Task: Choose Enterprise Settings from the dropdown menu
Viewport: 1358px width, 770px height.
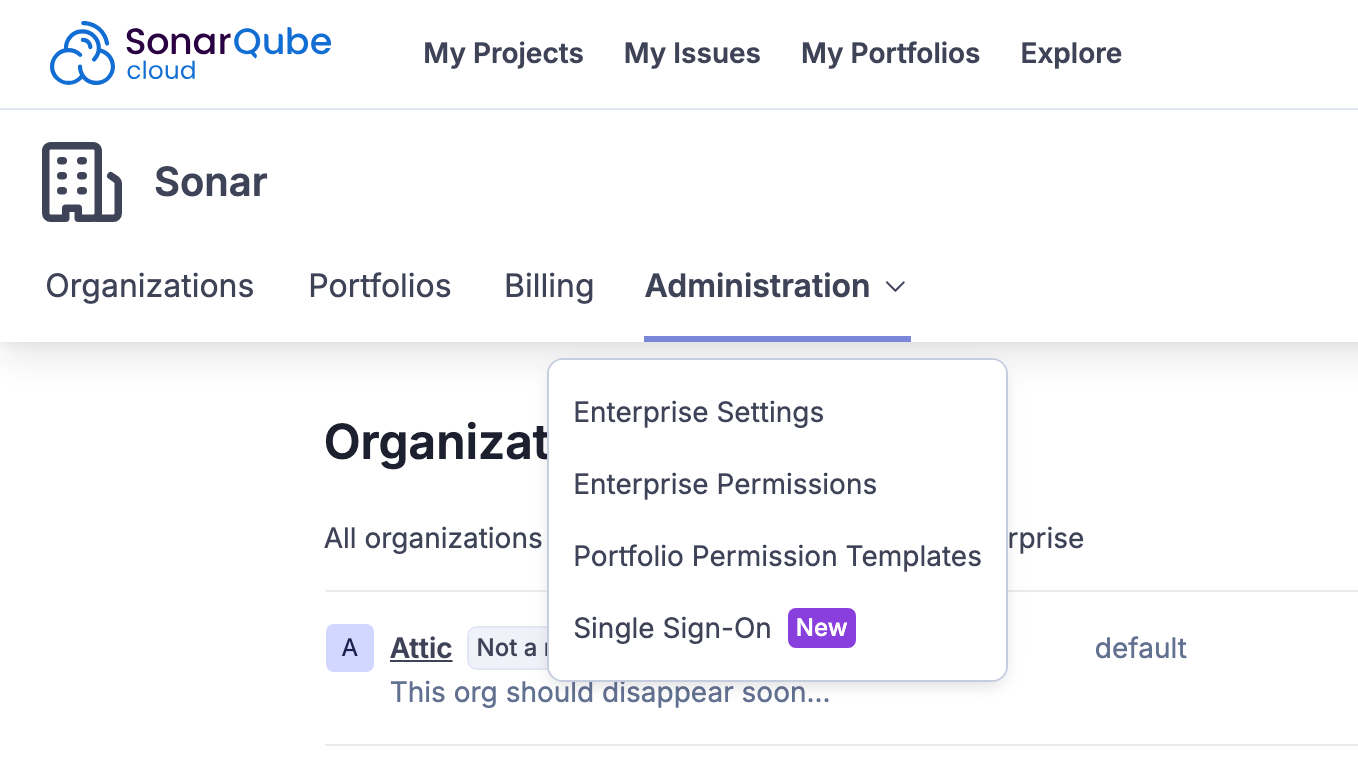Action: [698, 412]
